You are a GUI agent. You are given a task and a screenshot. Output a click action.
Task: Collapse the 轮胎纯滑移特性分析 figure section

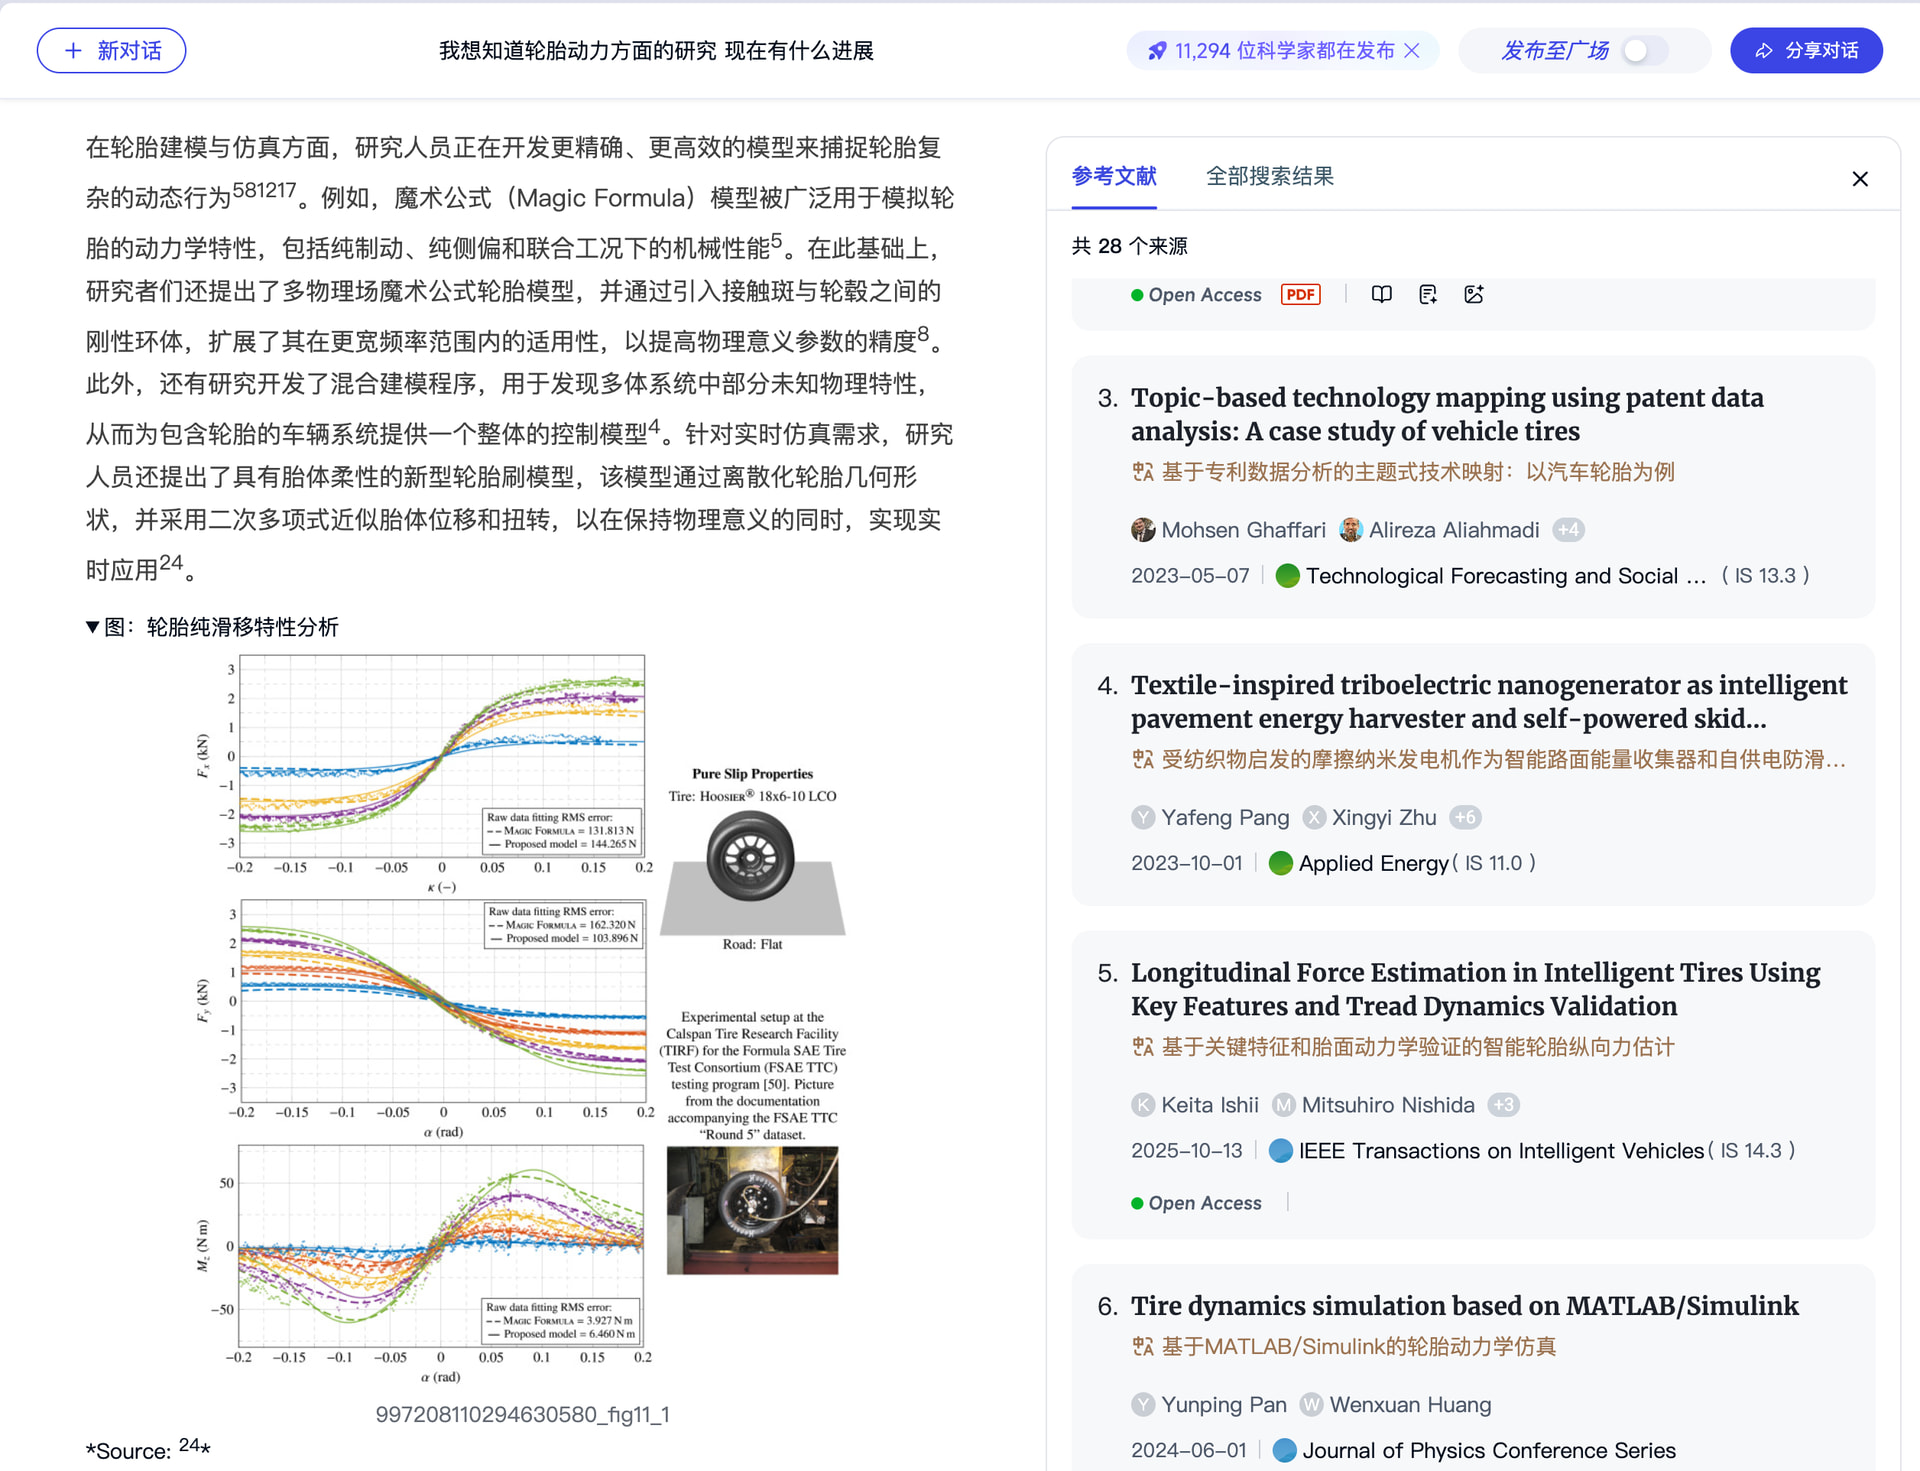tap(92, 627)
